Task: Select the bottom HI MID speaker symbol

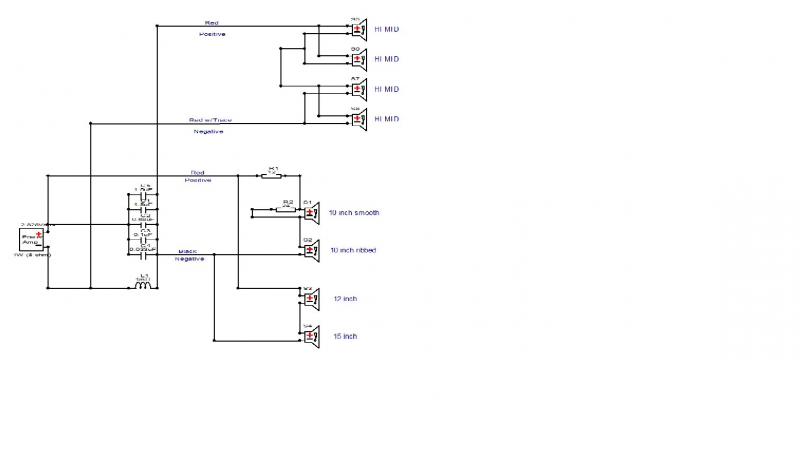Action: (x=358, y=118)
